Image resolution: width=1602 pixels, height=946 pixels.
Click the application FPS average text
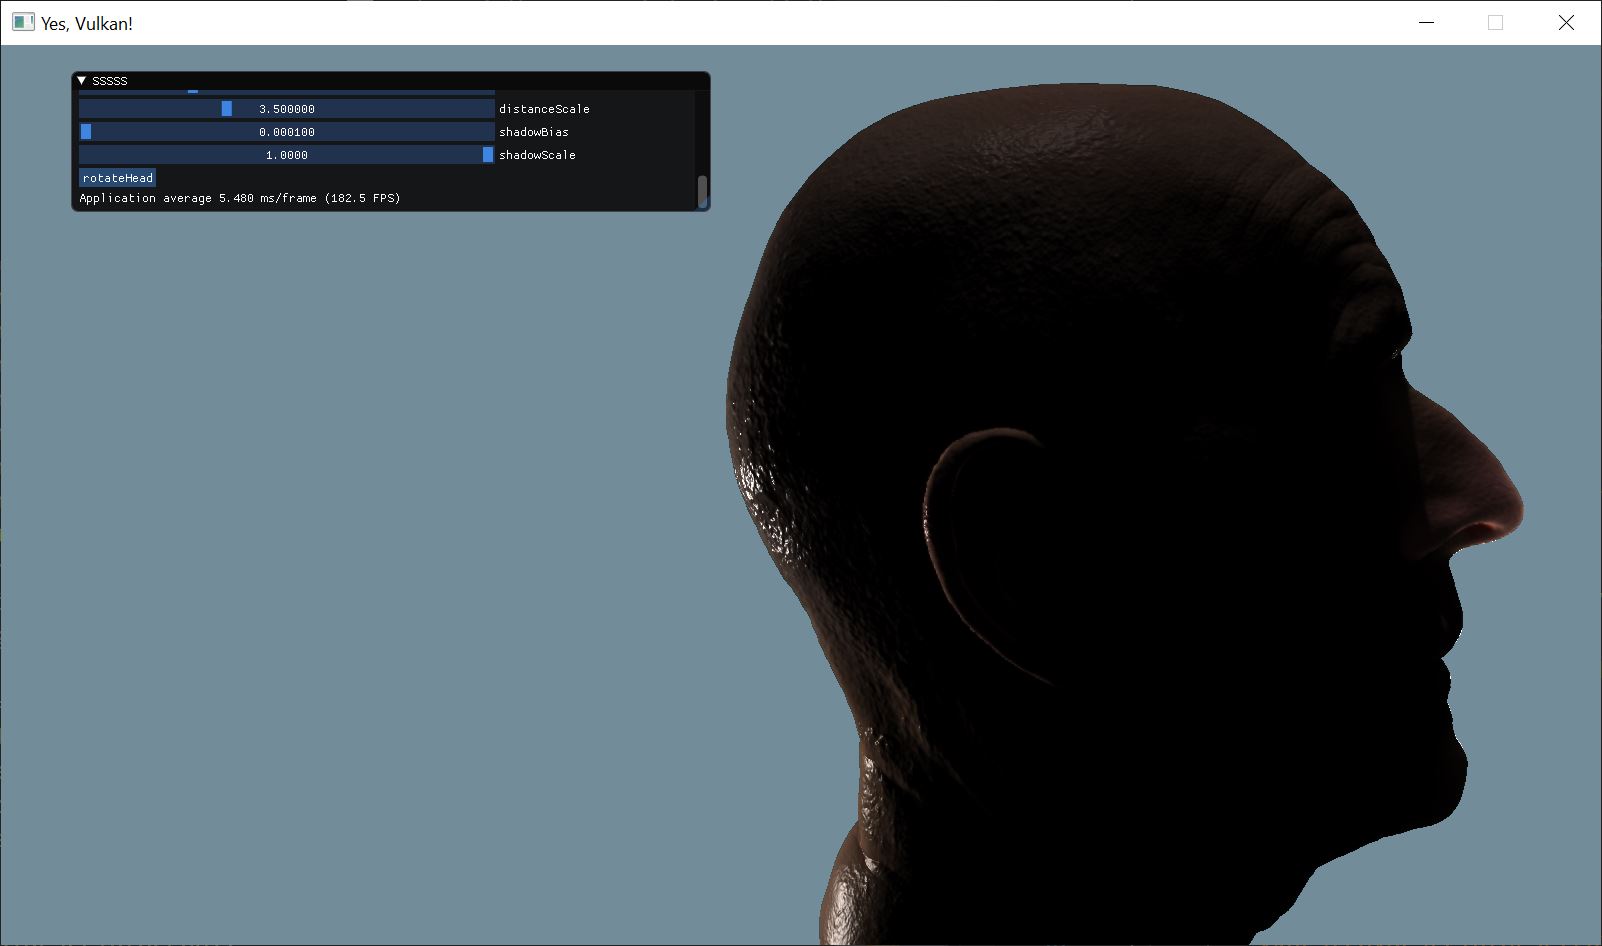(240, 198)
